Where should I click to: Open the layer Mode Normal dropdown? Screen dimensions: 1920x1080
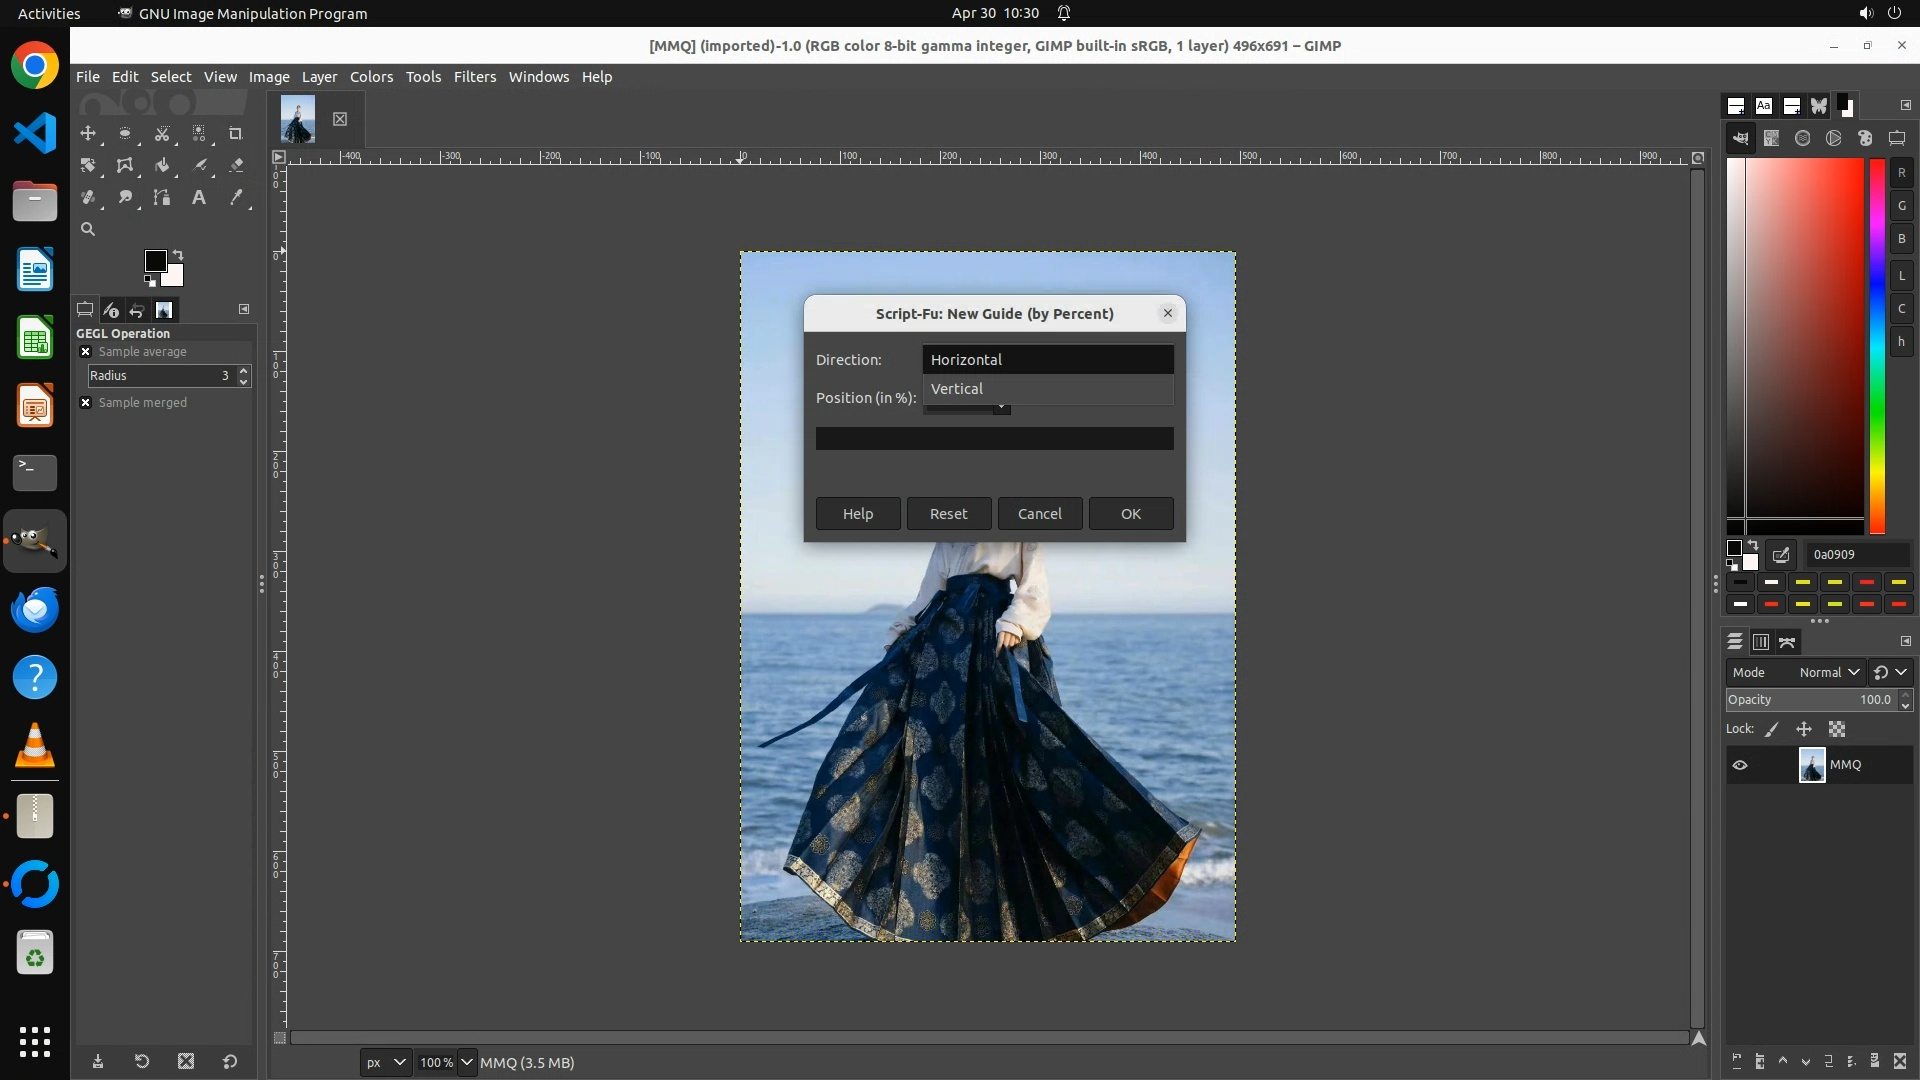(1829, 672)
